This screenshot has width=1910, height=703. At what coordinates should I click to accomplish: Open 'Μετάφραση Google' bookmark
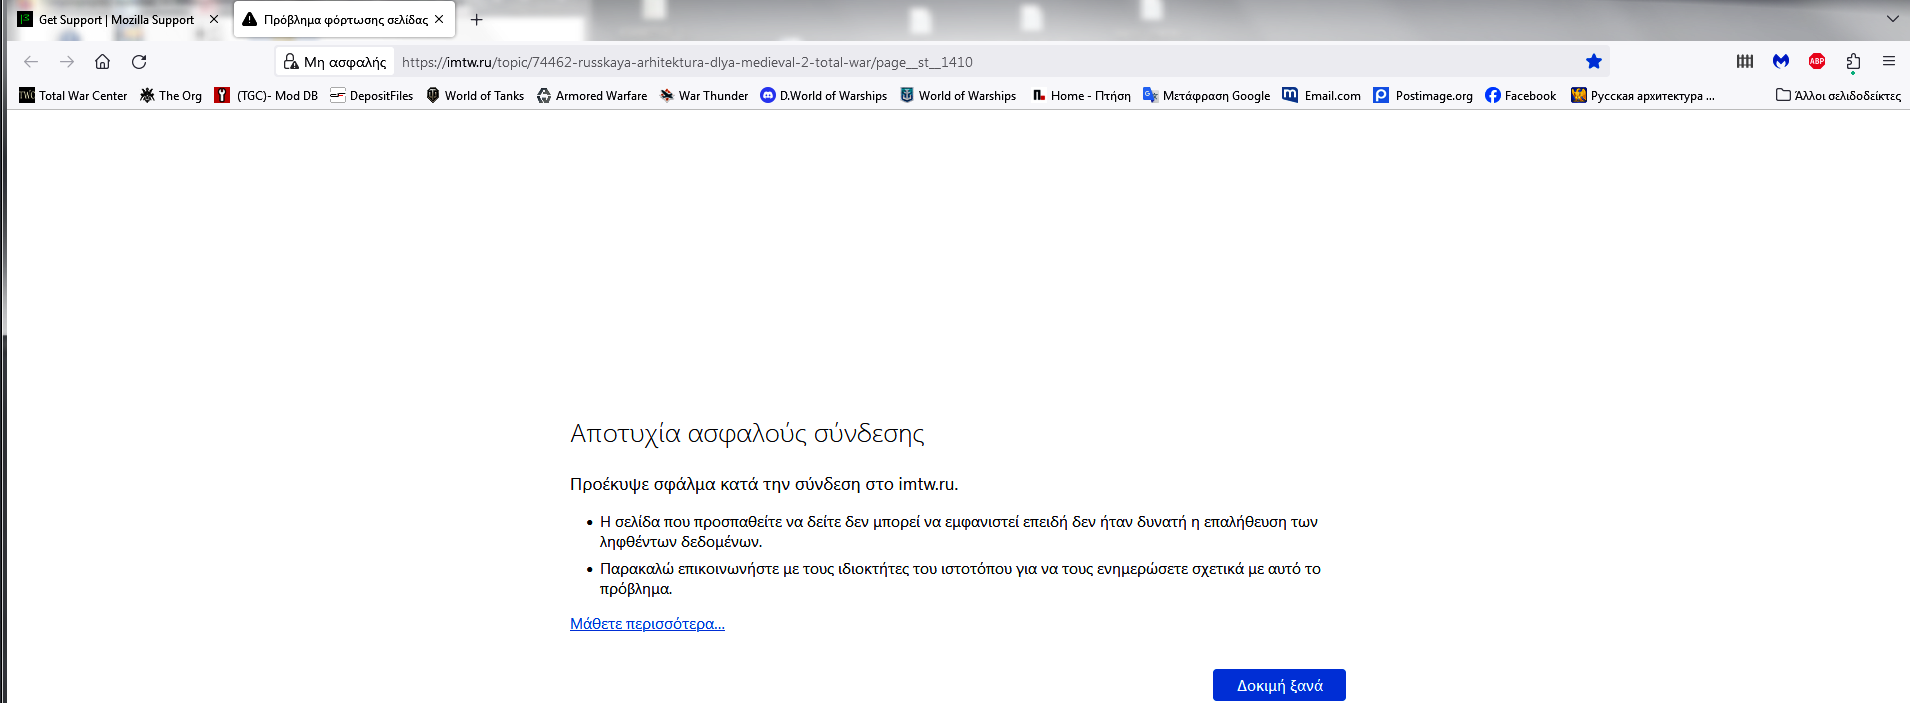tap(1207, 96)
